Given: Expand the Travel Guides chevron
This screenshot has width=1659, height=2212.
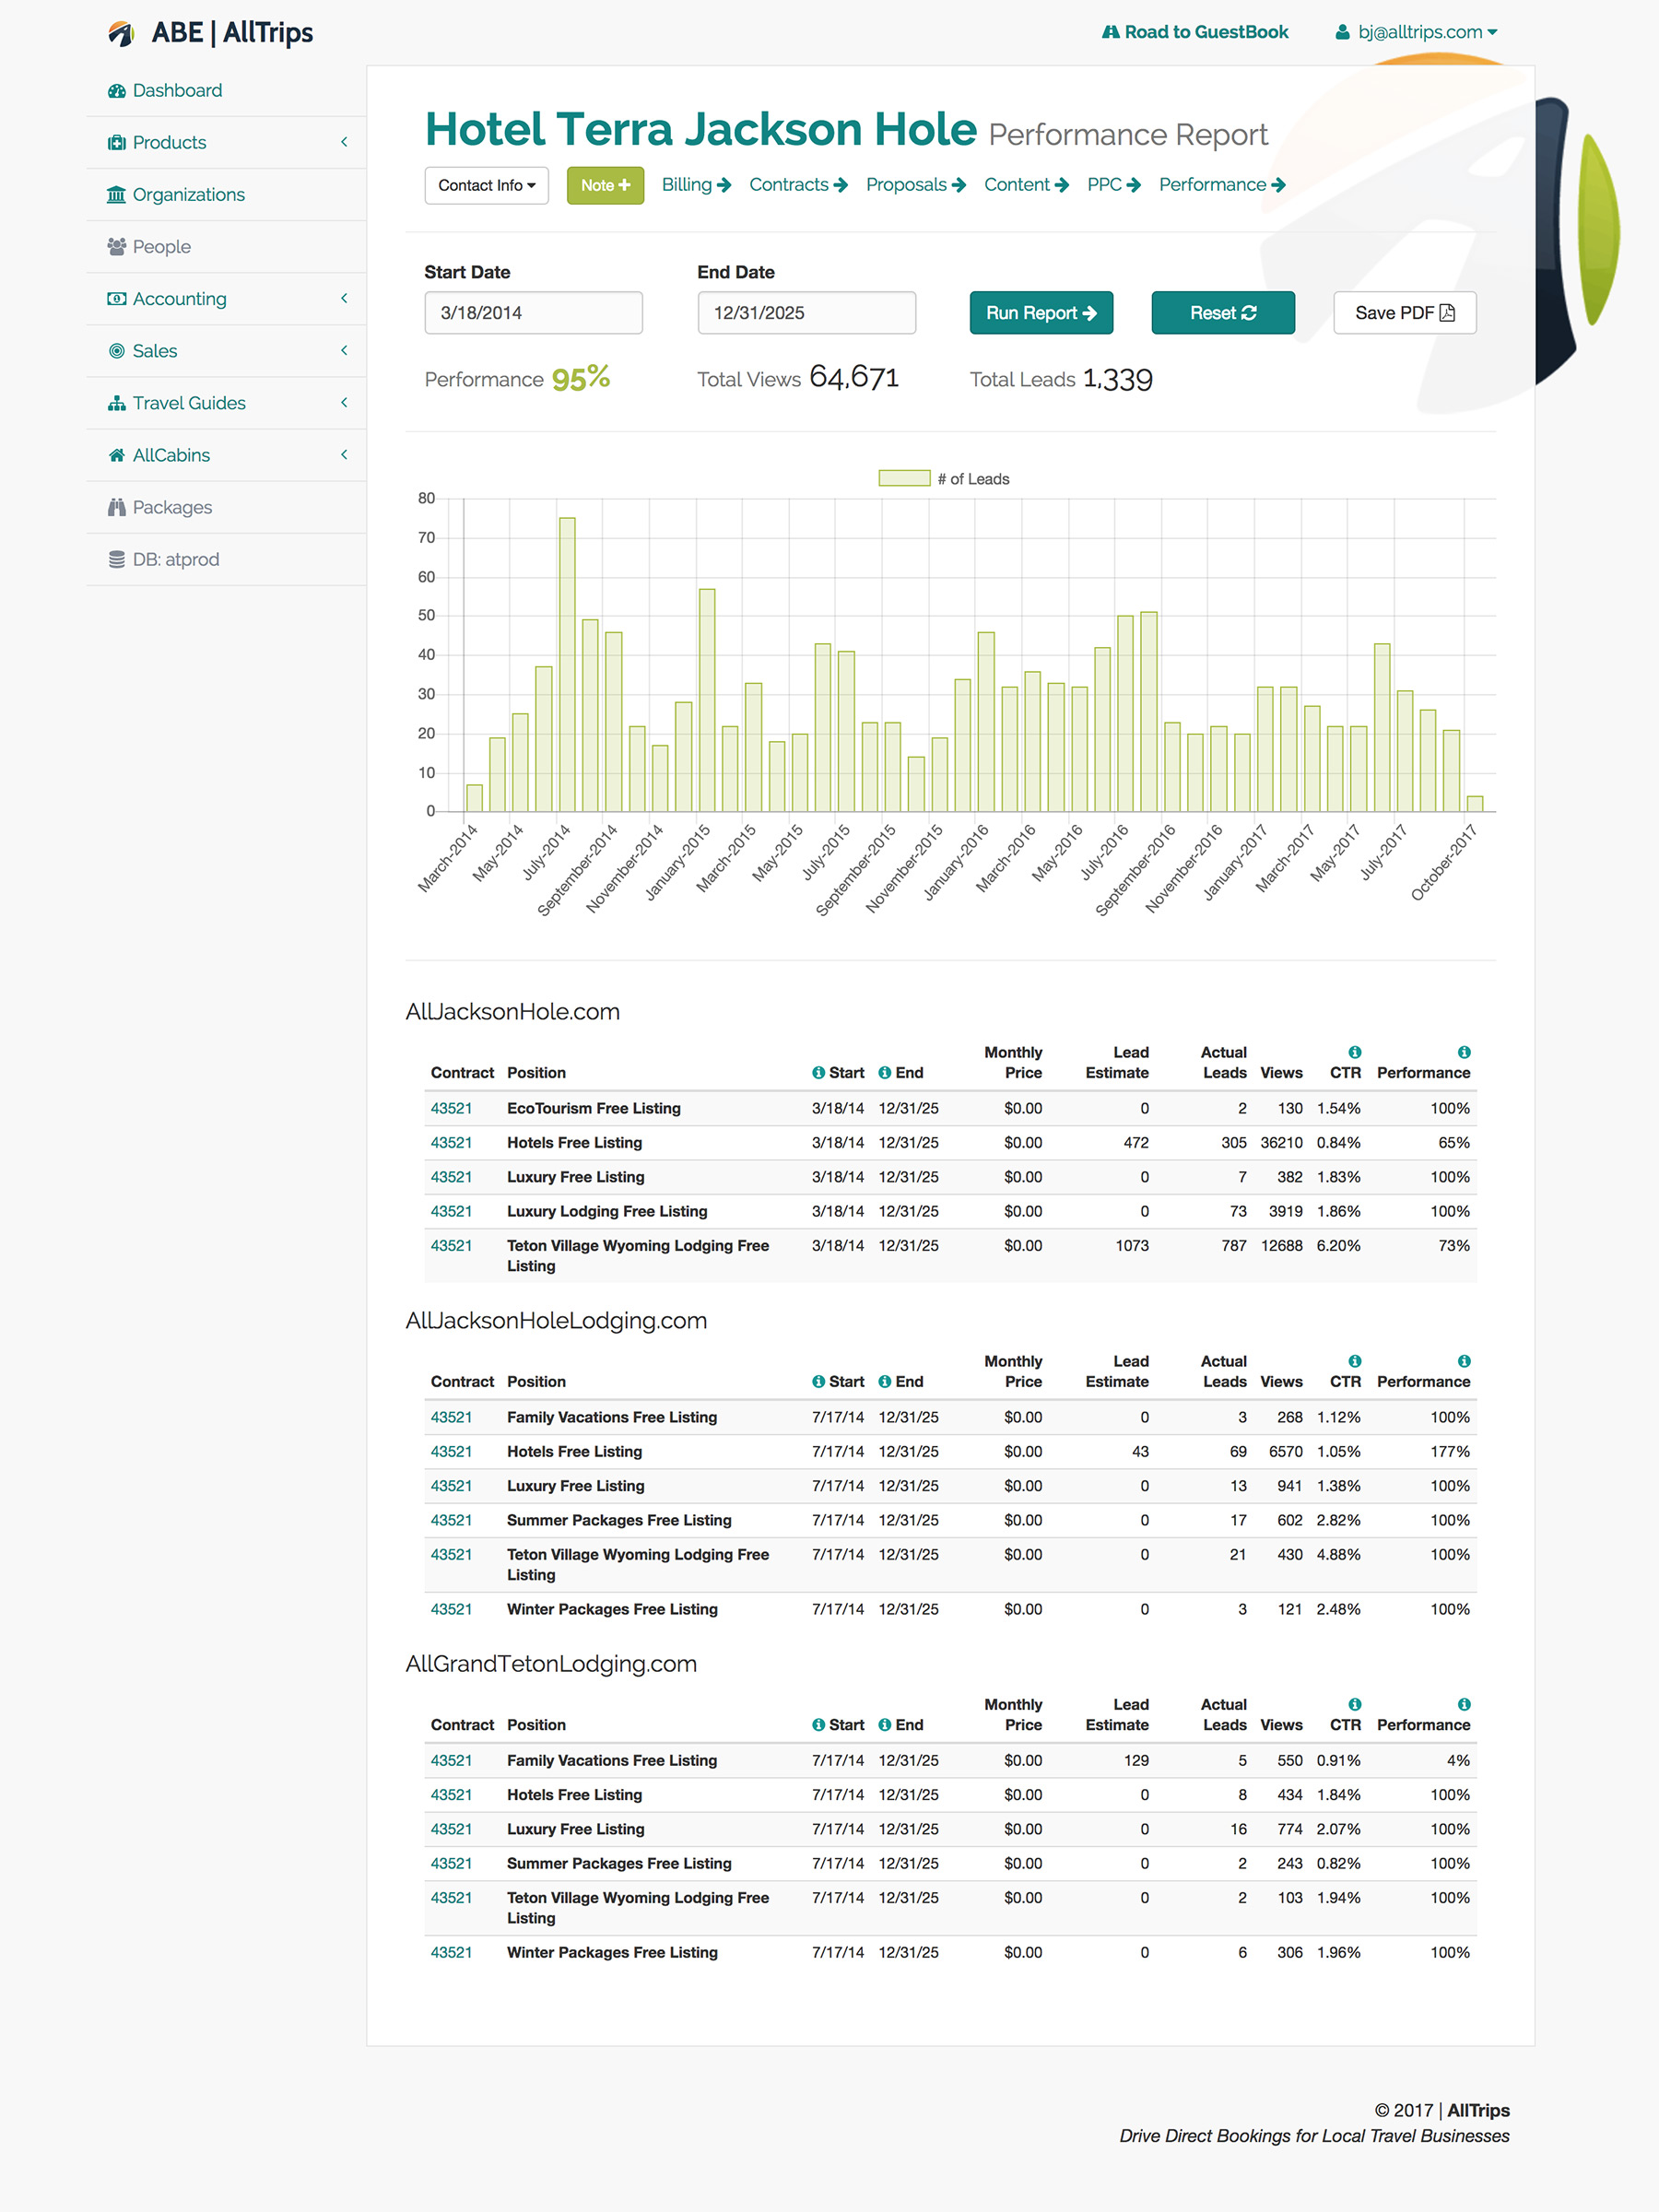Looking at the screenshot, I should tap(343, 403).
